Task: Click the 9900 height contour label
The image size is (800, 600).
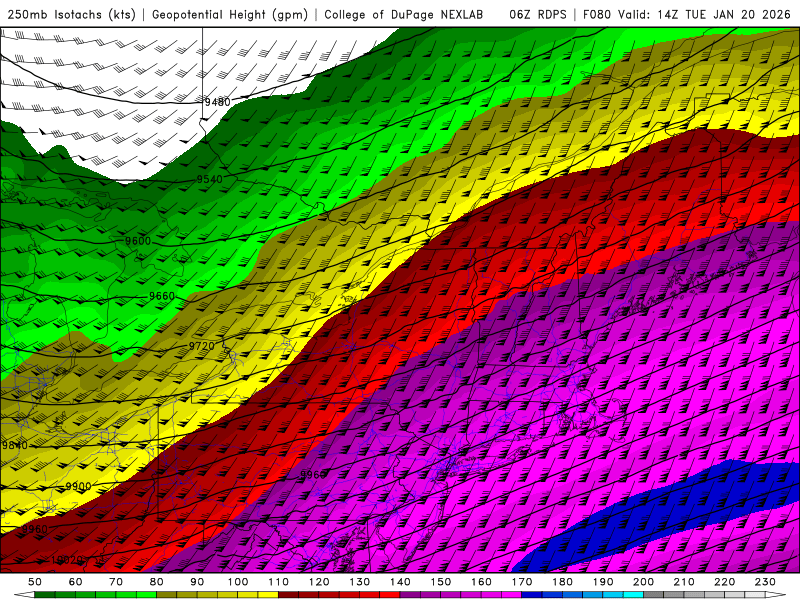Action: (78, 486)
